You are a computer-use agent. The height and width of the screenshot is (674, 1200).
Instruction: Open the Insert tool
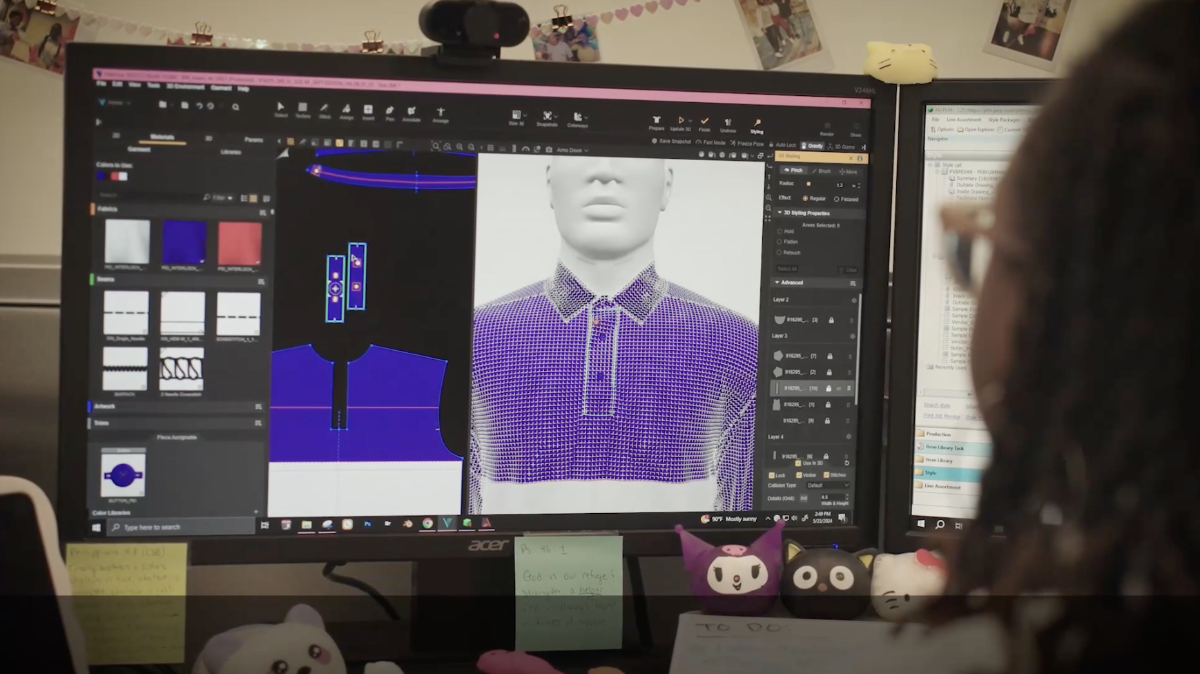tap(368, 111)
